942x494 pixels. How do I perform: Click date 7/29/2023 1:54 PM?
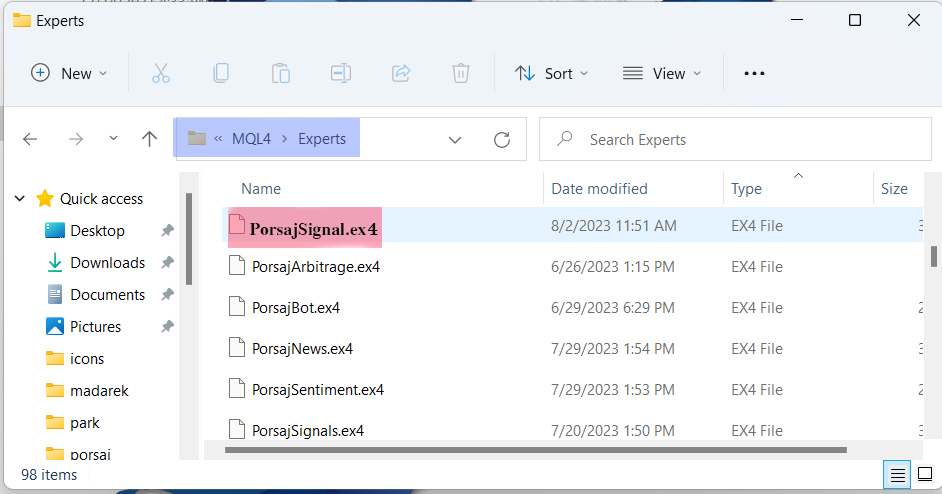(x=613, y=349)
